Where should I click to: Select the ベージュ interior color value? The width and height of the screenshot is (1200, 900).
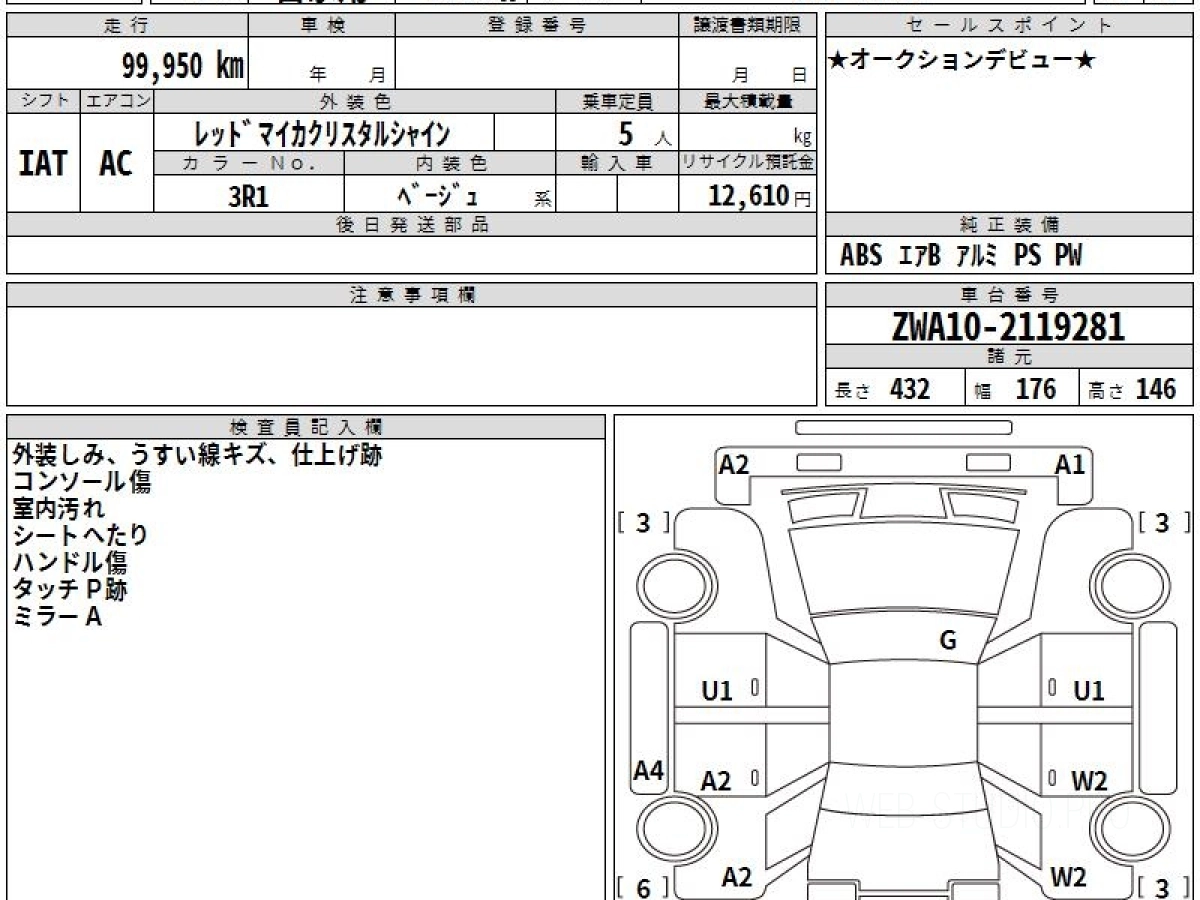(x=438, y=195)
